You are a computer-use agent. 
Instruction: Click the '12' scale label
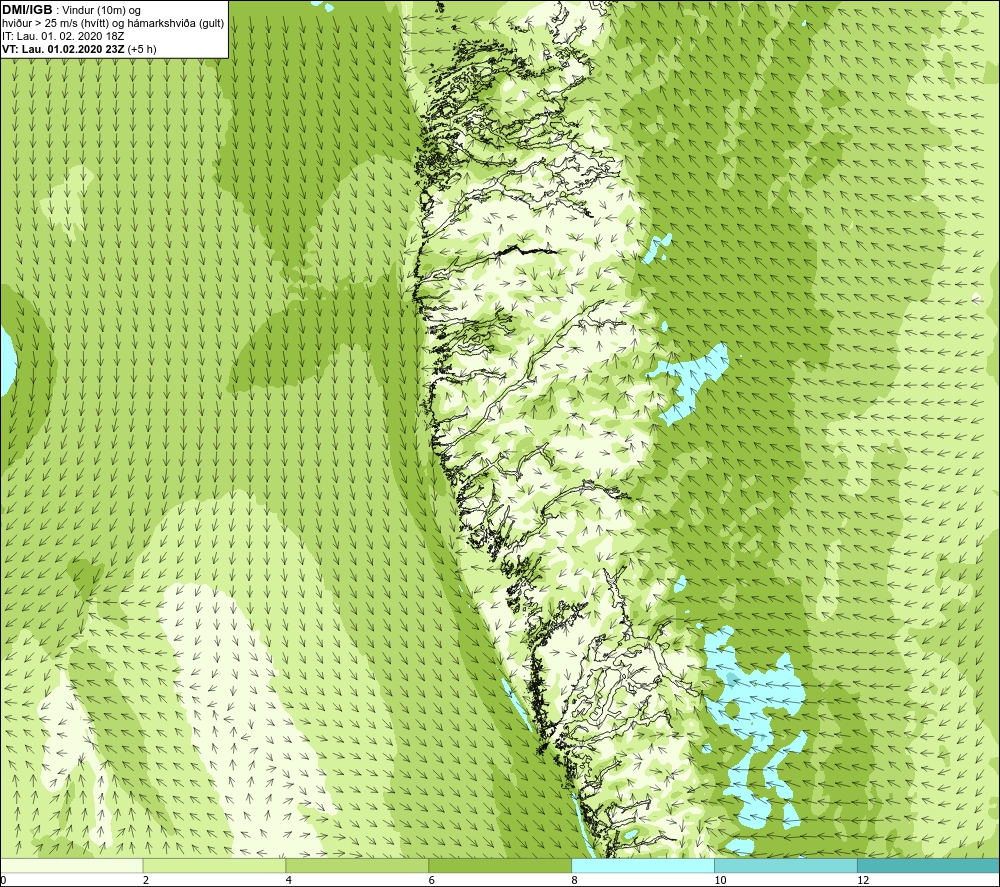(862, 880)
